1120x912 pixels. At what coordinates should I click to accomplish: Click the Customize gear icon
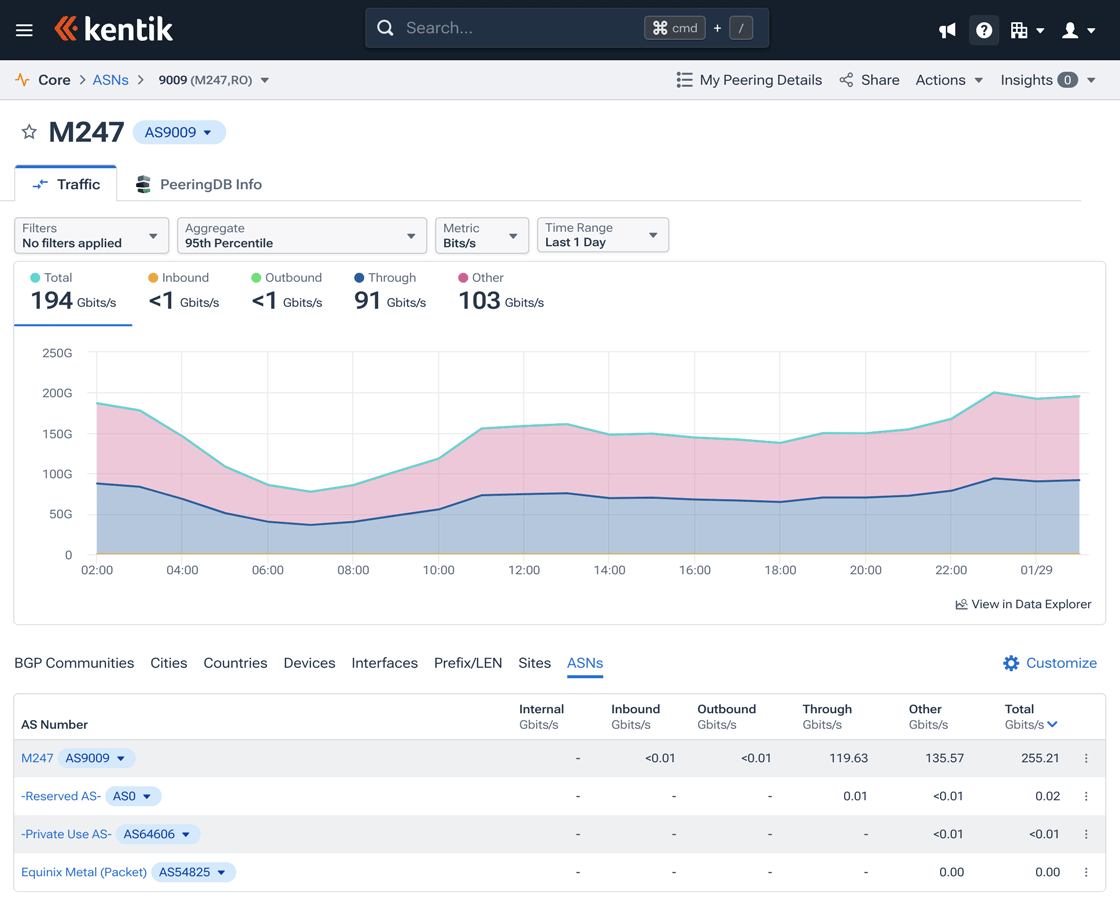point(1011,663)
